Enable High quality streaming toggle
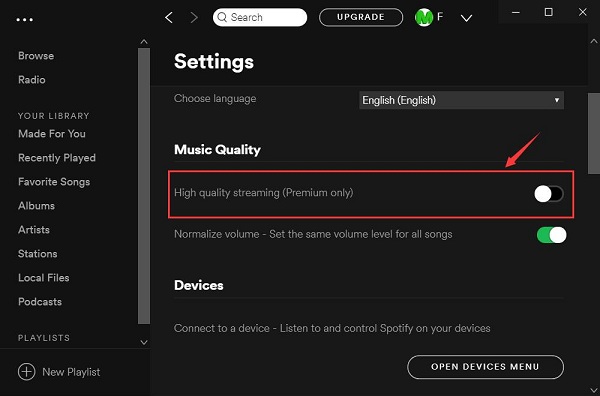600x396 pixels. click(x=549, y=194)
